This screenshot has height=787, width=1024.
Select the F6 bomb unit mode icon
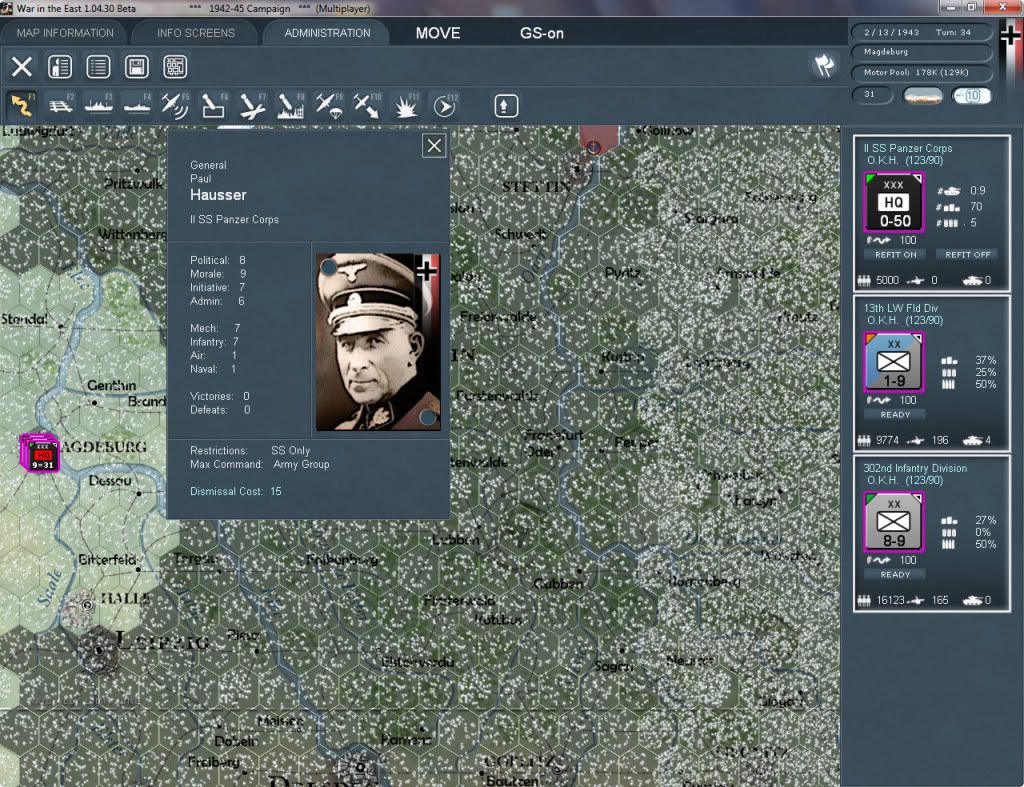[x=214, y=105]
